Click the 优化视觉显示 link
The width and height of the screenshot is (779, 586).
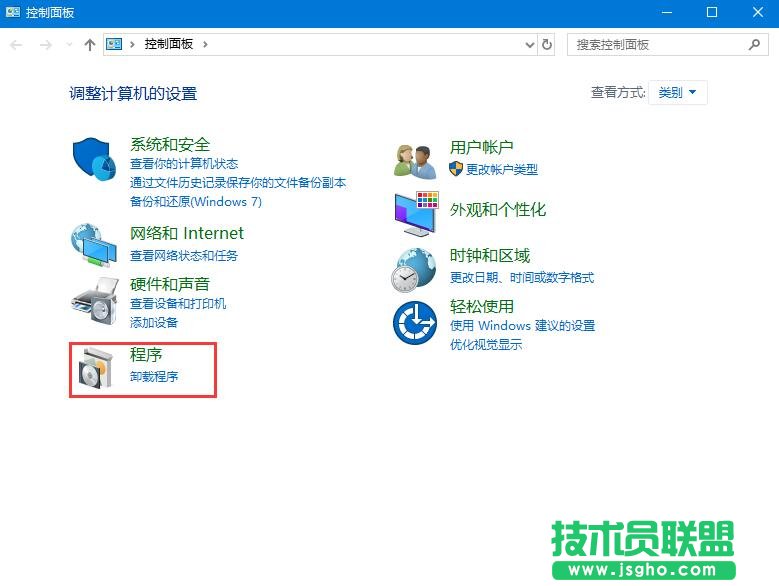[x=486, y=344]
